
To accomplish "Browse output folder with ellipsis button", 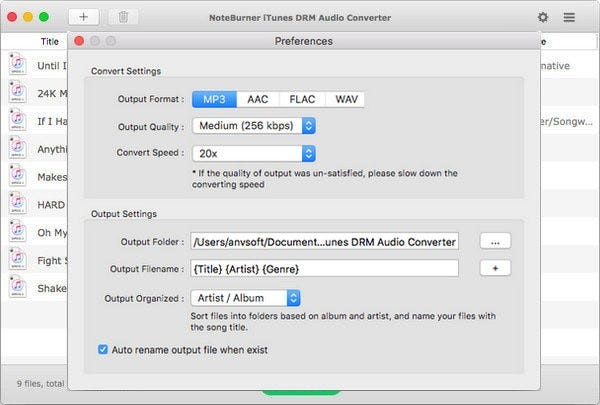I will (495, 242).
